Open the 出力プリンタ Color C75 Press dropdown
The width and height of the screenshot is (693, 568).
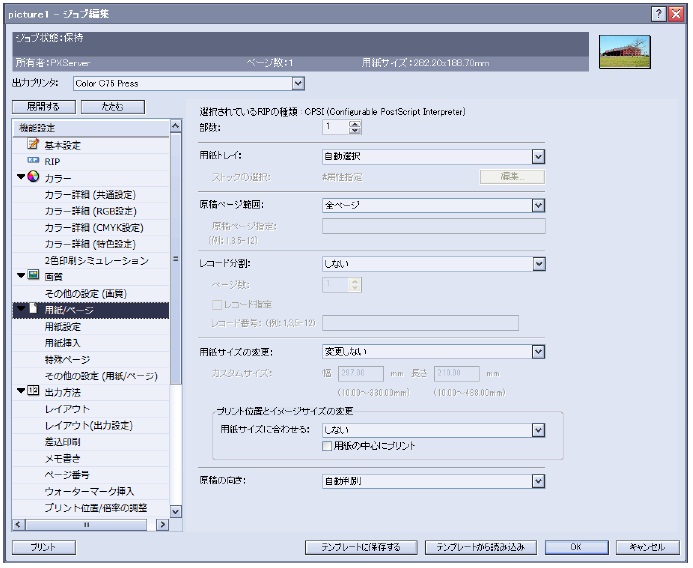[297, 83]
